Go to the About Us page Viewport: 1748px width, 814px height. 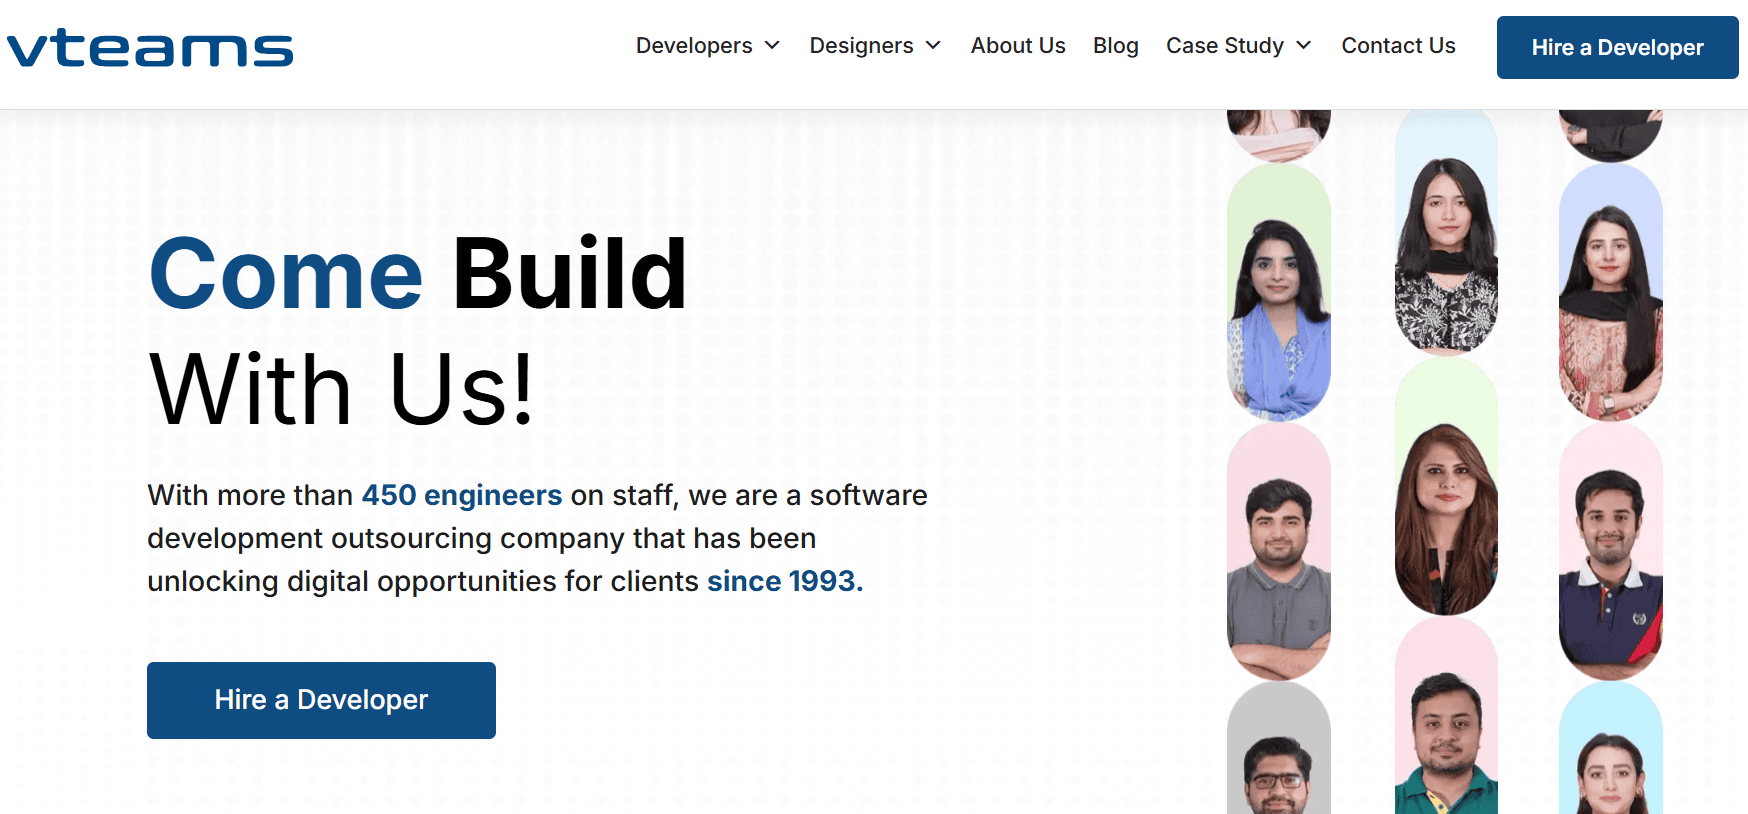point(1018,46)
